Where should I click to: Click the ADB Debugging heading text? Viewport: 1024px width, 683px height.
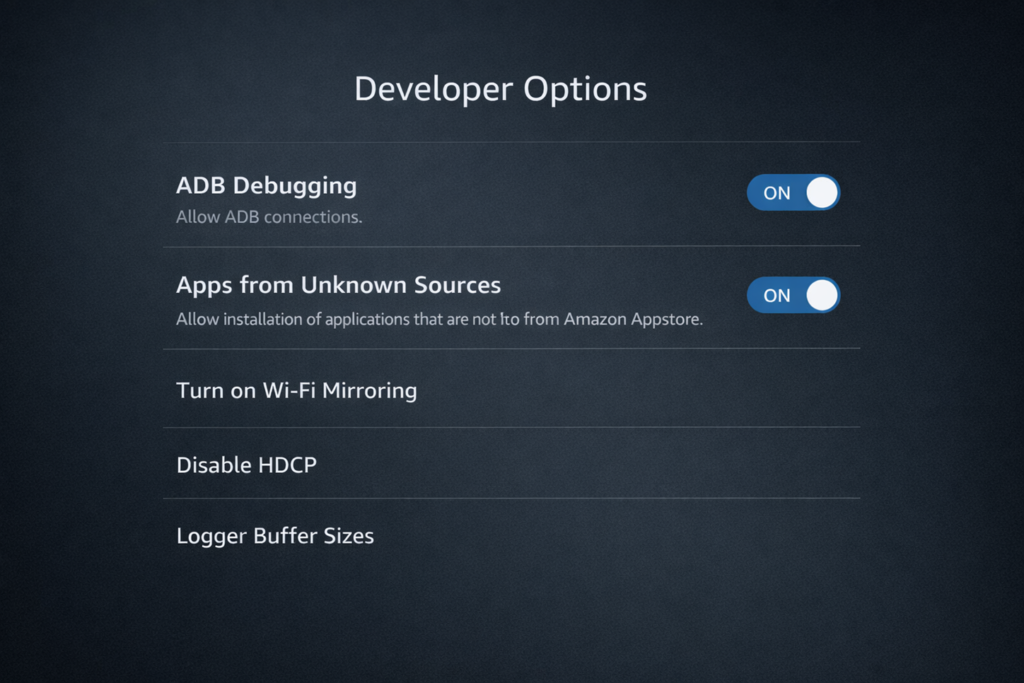pyautogui.click(x=266, y=186)
